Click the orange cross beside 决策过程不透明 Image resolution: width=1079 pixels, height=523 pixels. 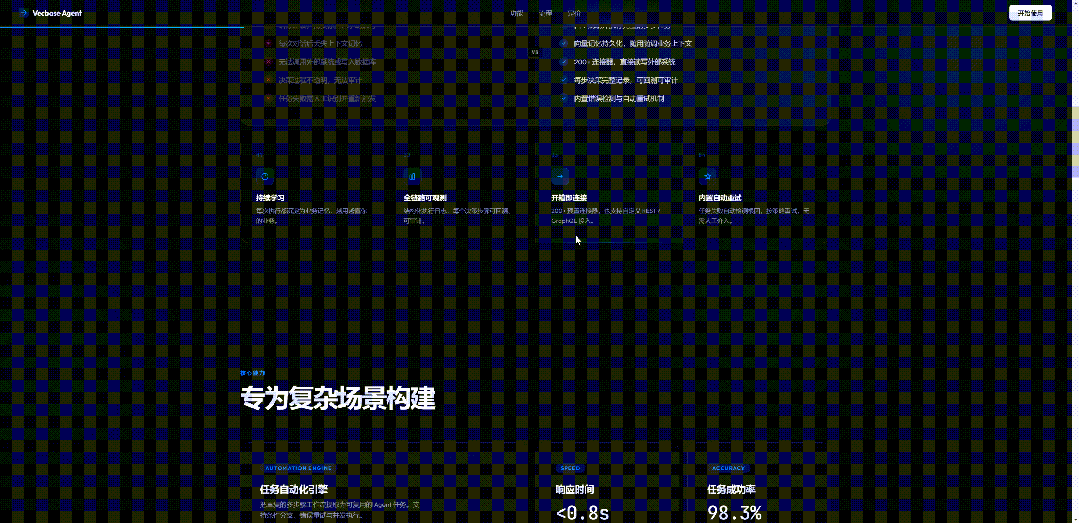pyautogui.click(x=268, y=81)
